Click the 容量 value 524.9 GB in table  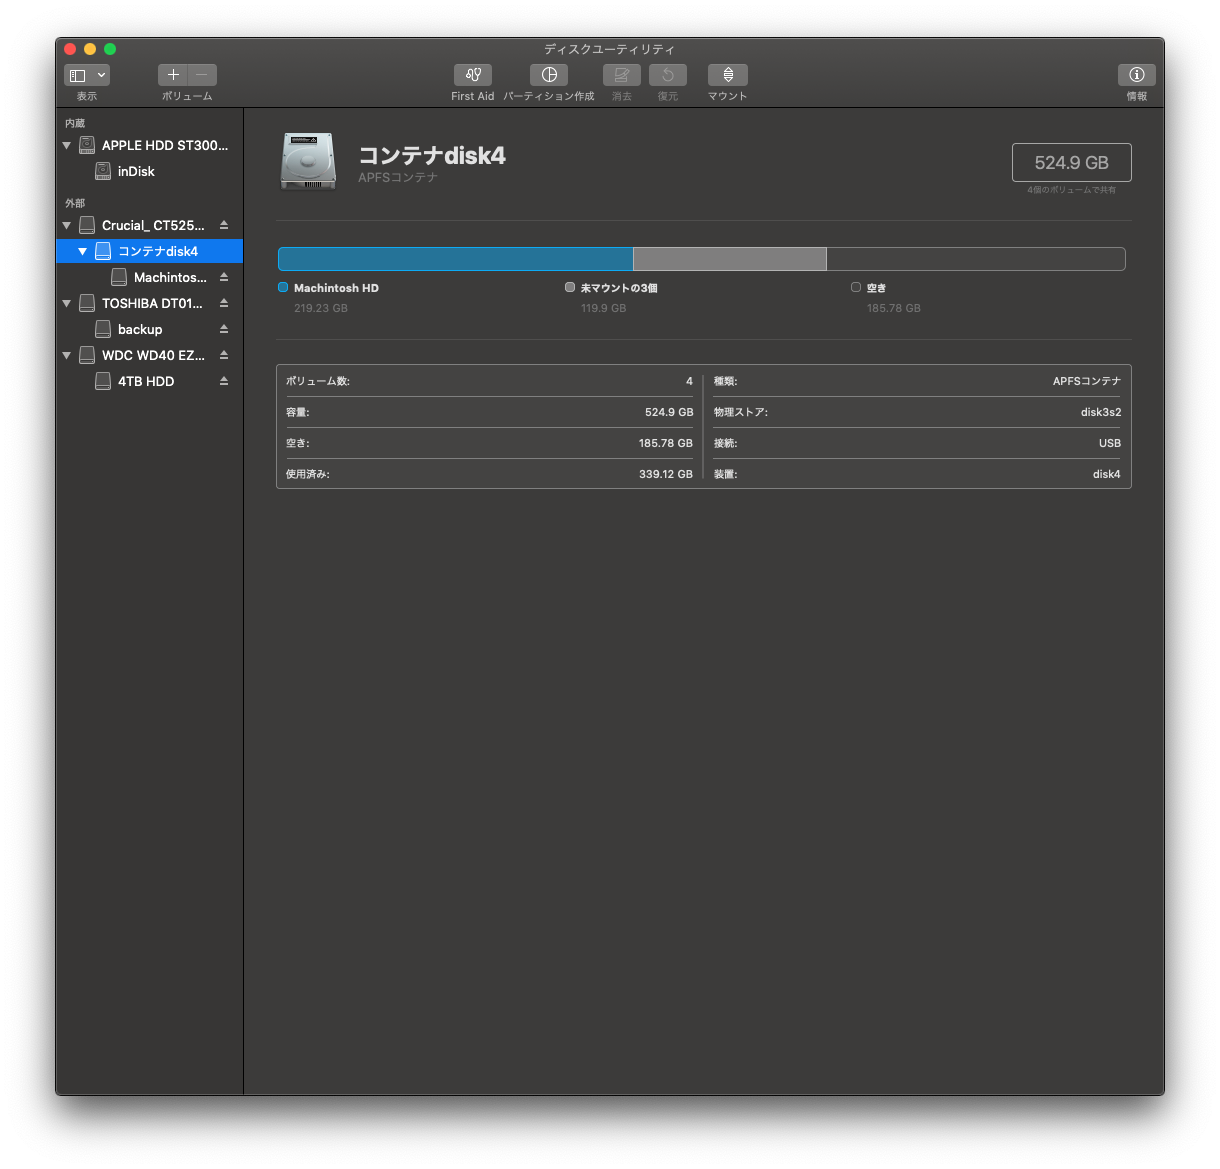tap(669, 412)
